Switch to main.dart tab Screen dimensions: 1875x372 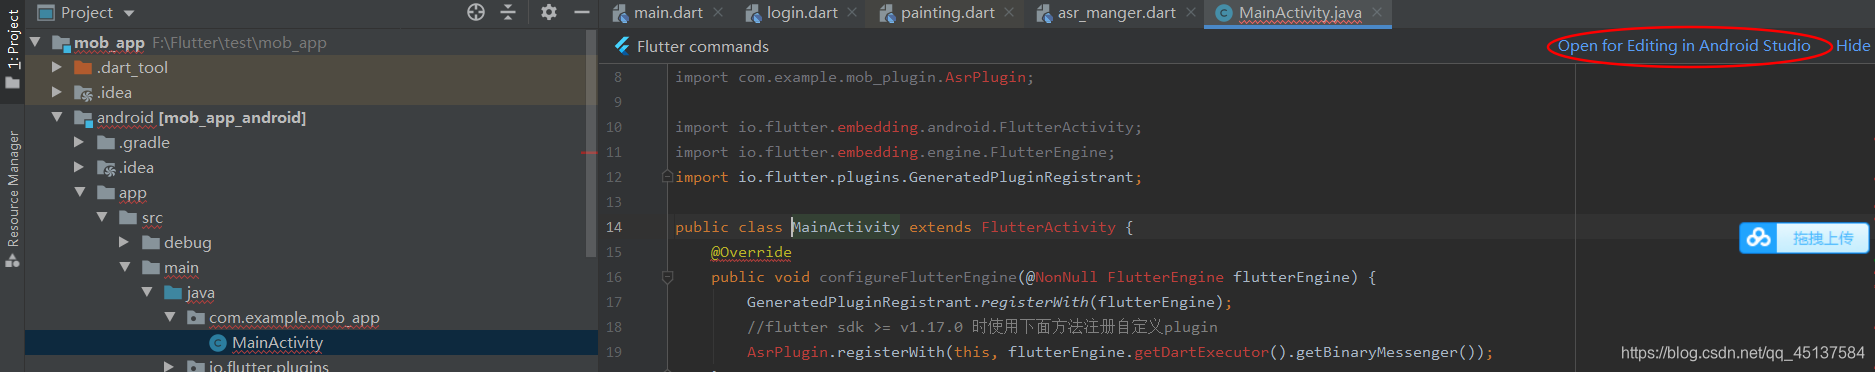coord(668,13)
